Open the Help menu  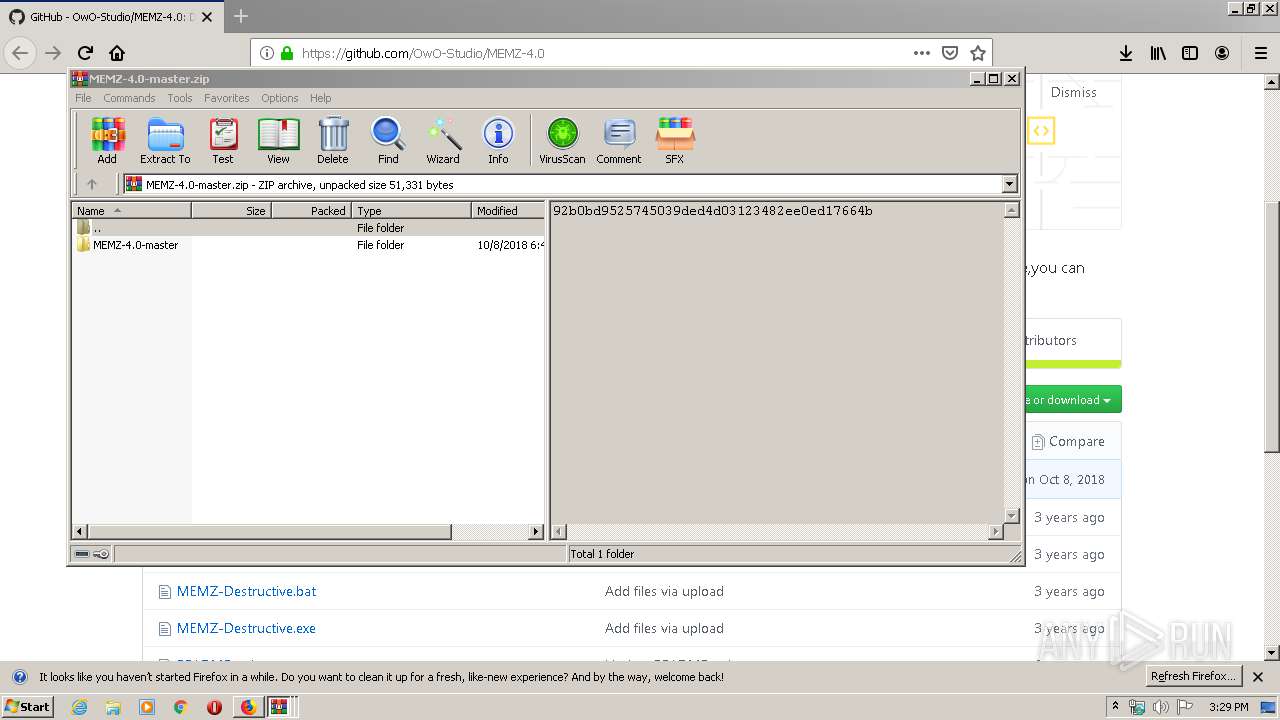tap(320, 98)
